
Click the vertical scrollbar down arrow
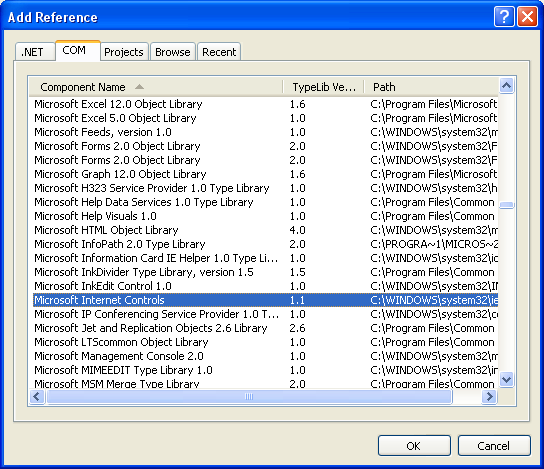pyautogui.click(x=507, y=379)
